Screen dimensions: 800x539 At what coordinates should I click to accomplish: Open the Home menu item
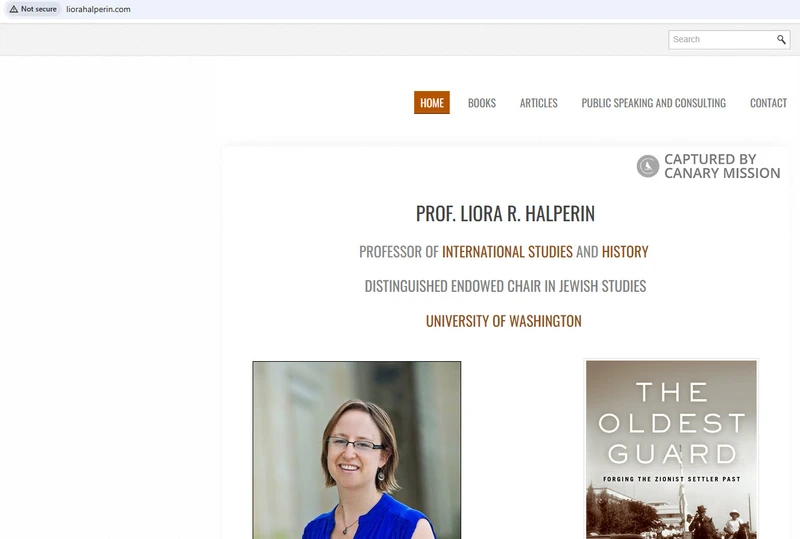432,103
